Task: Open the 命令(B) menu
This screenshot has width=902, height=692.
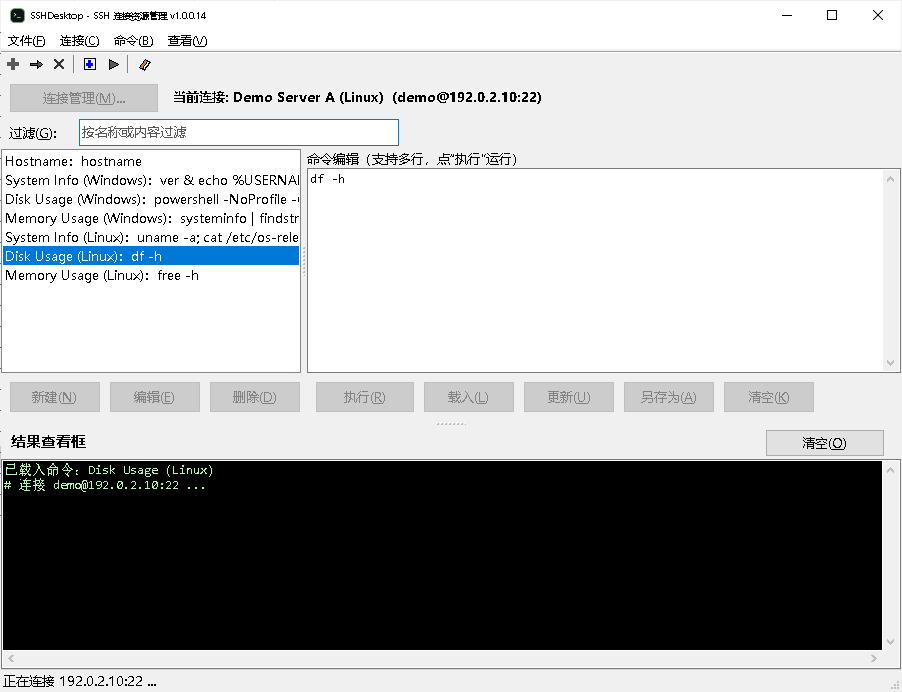Action: click(x=133, y=41)
